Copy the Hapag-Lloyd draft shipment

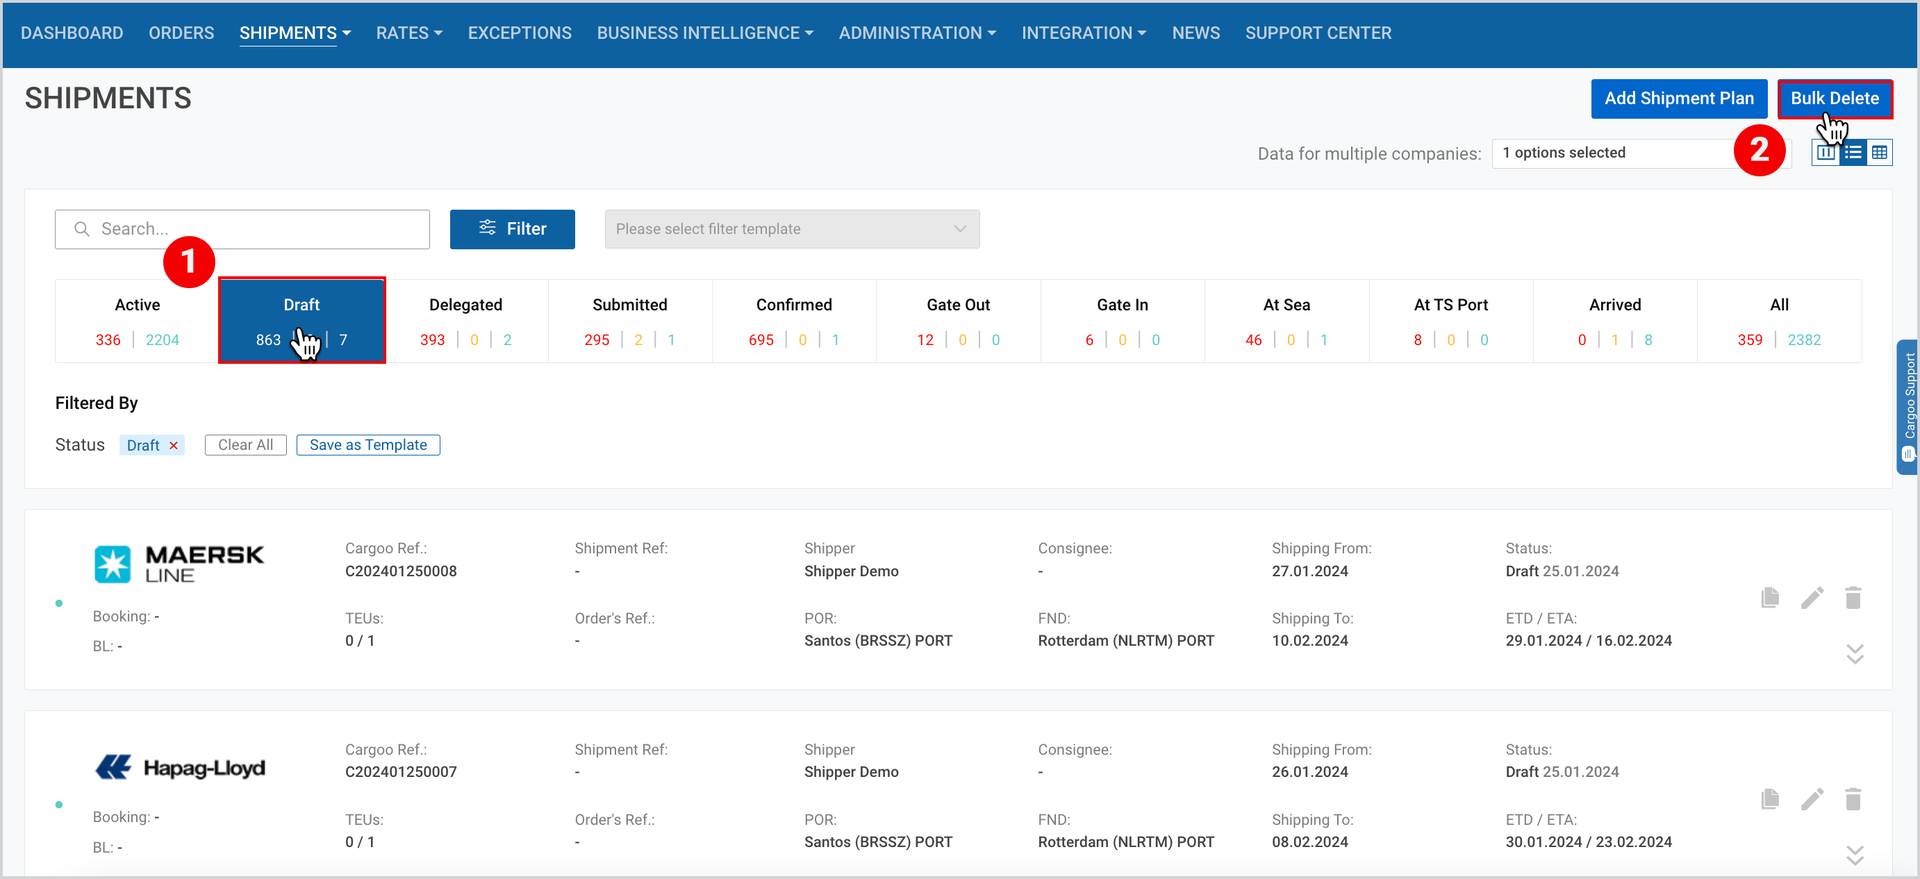(x=1770, y=798)
